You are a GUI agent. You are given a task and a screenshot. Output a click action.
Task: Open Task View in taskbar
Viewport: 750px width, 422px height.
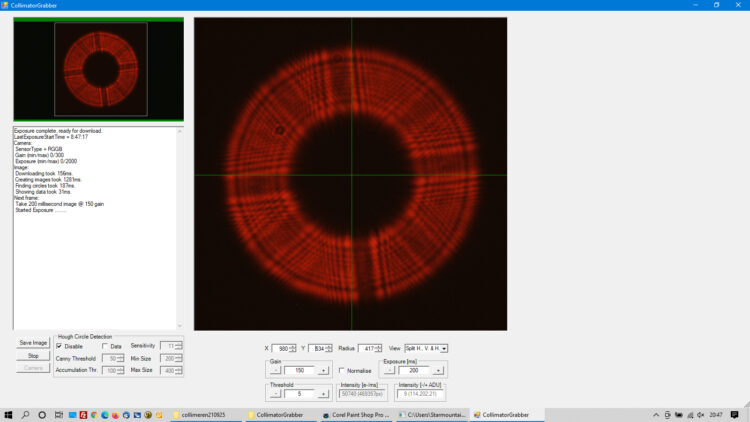point(59,415)
